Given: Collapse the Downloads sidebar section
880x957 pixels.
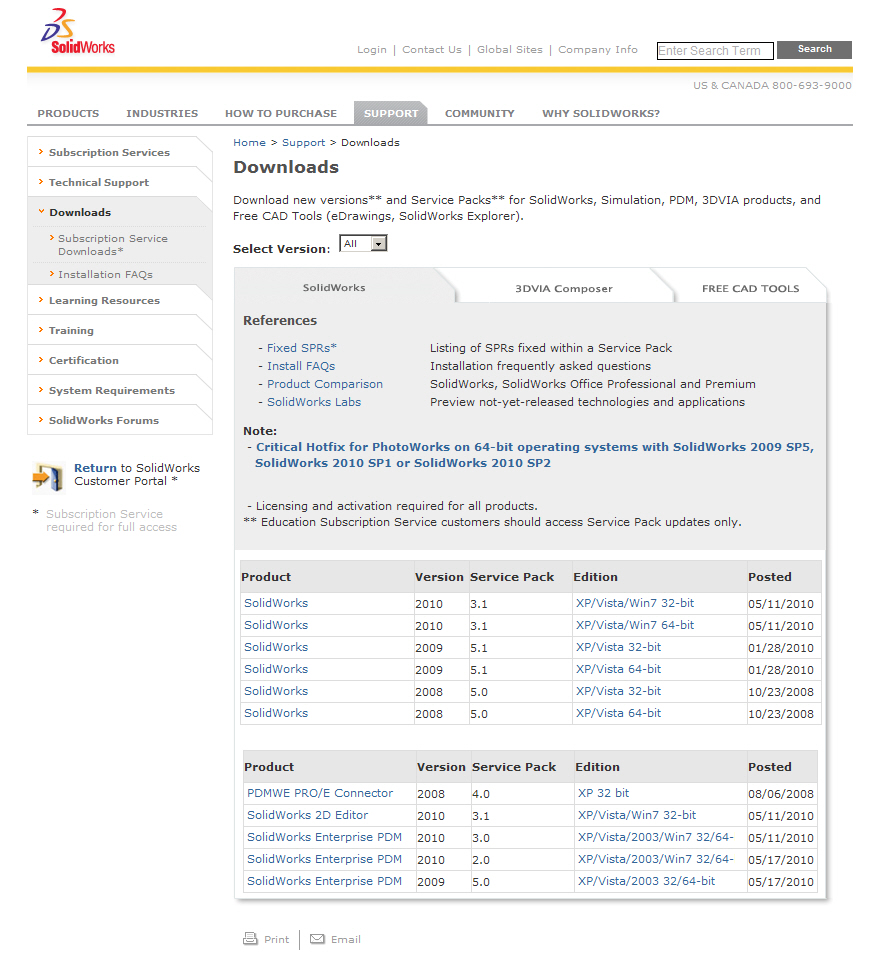Looking at the screenshot, I should (80, 212).
